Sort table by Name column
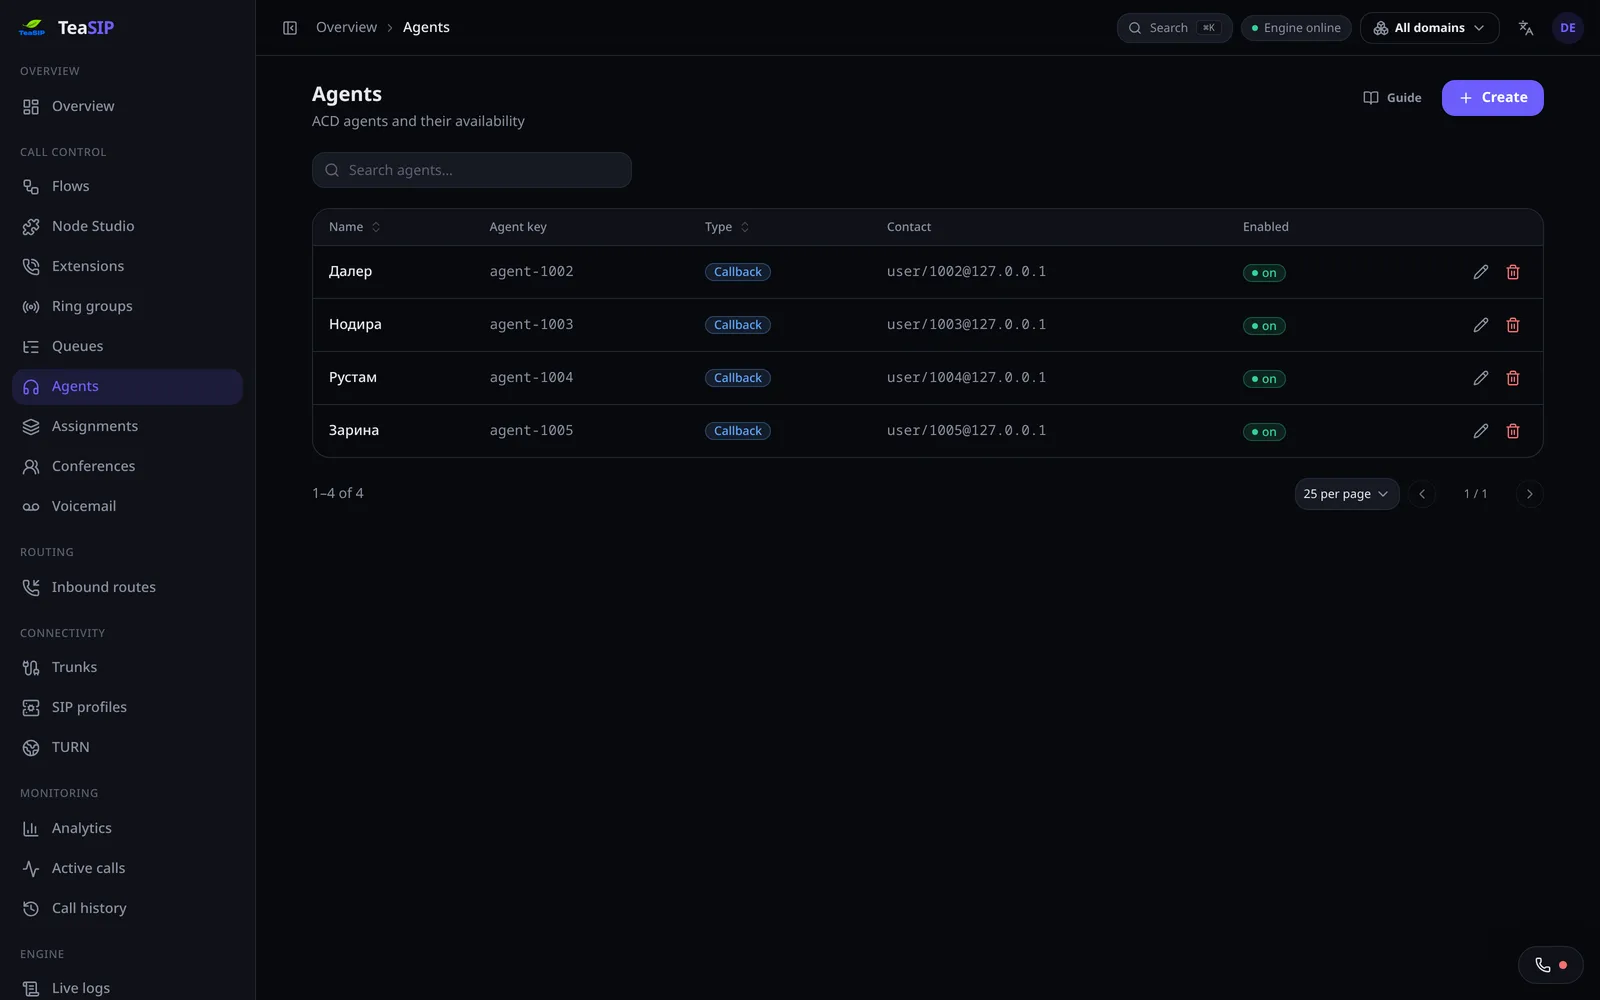 pyautogui.click(x=354, y=227)
